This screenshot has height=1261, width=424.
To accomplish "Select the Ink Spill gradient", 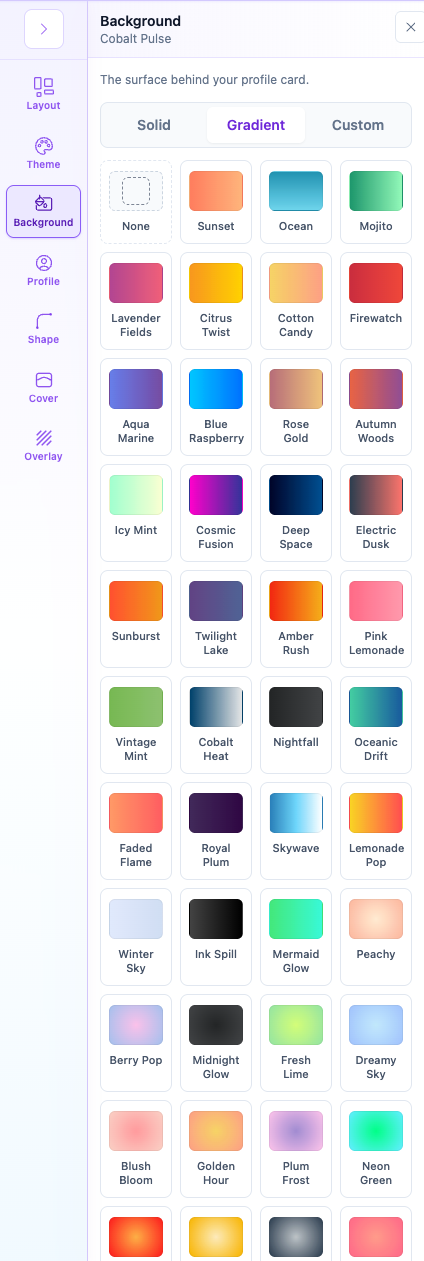I will click(x=216, y=937).
